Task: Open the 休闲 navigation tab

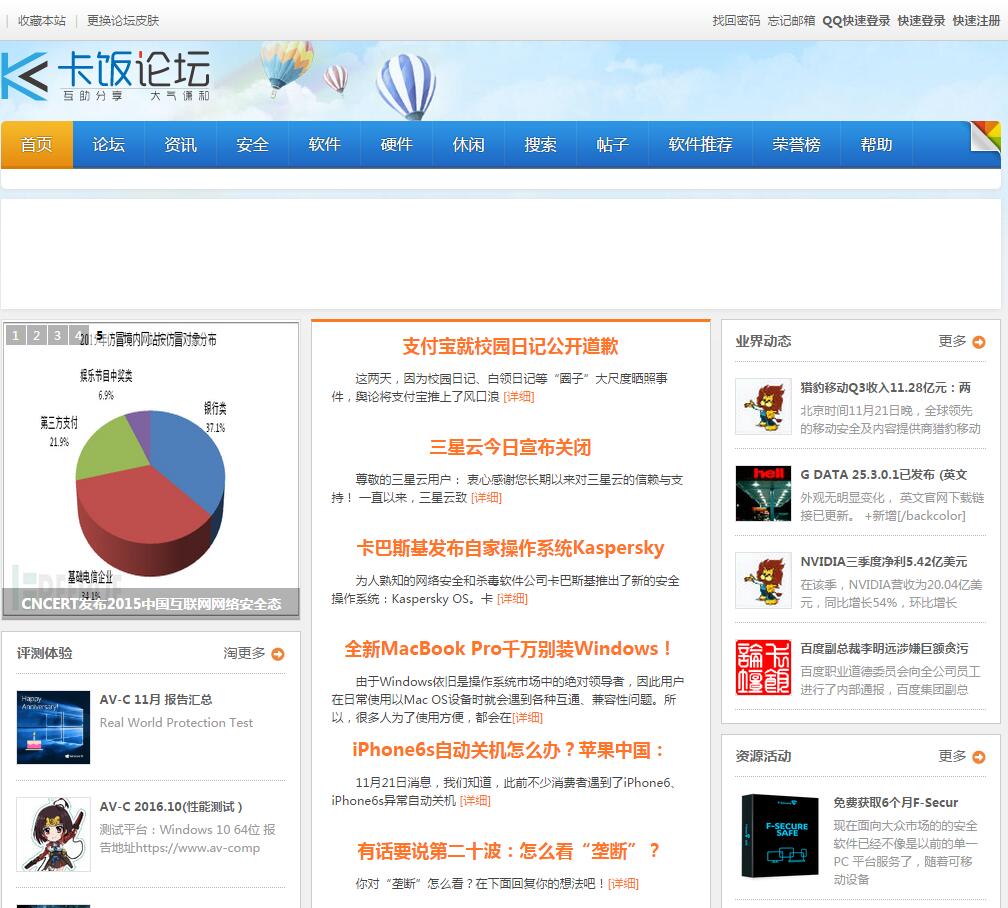Action: pos(469,145)
